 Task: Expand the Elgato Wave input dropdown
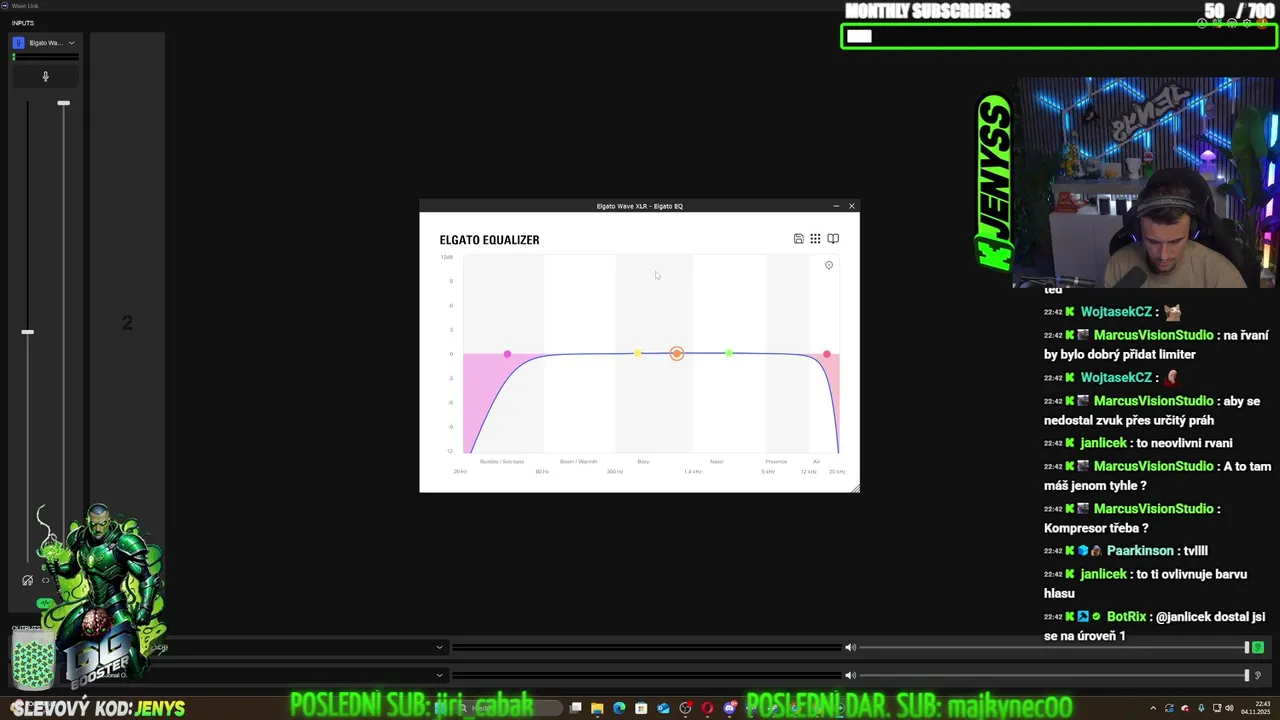tap(71, 43)
